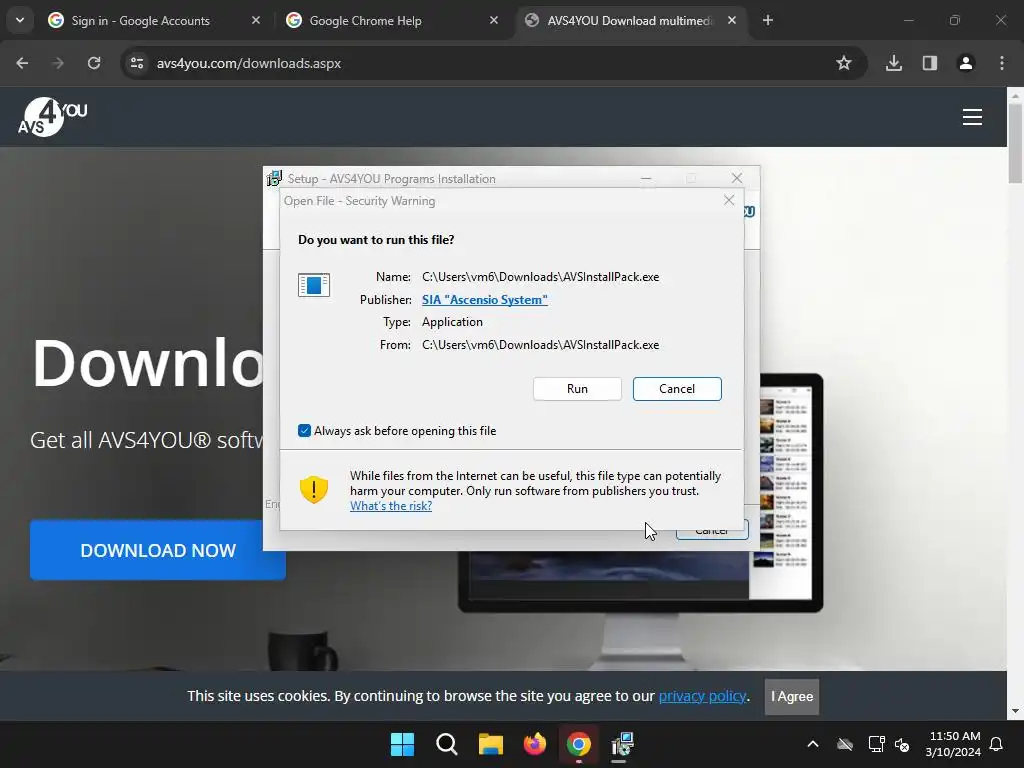Close the Google Chrome Help tab

494,20
